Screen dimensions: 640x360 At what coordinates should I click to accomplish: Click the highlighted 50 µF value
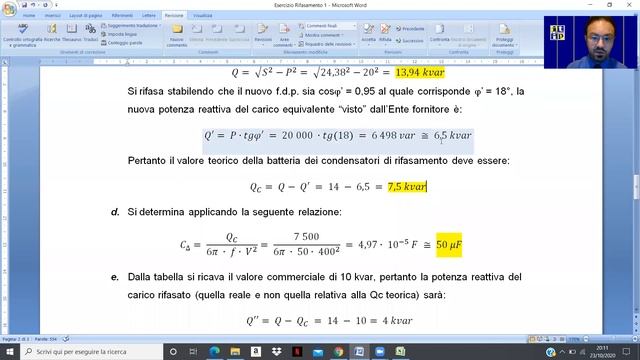449,245
